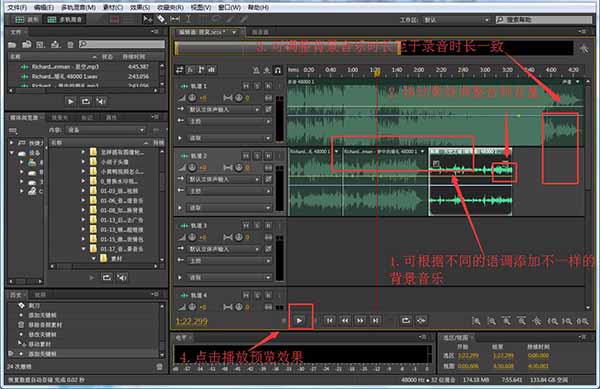The width and height of the screenshot is (600, 389).
Task: Click the Track 2 volume knob
Action: (x=192, y=168)
